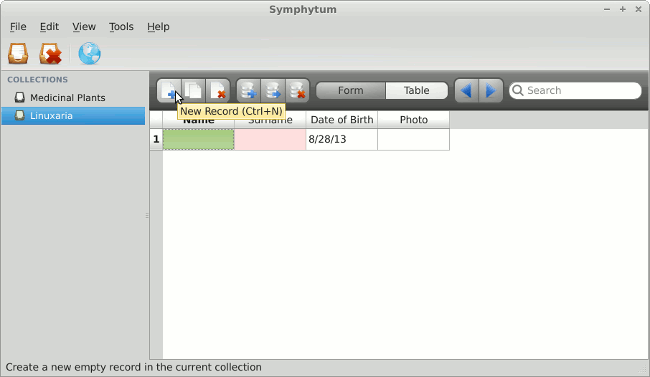Maximize the Symphytum window
Screen dimensions: 650x377
point(623,9)
